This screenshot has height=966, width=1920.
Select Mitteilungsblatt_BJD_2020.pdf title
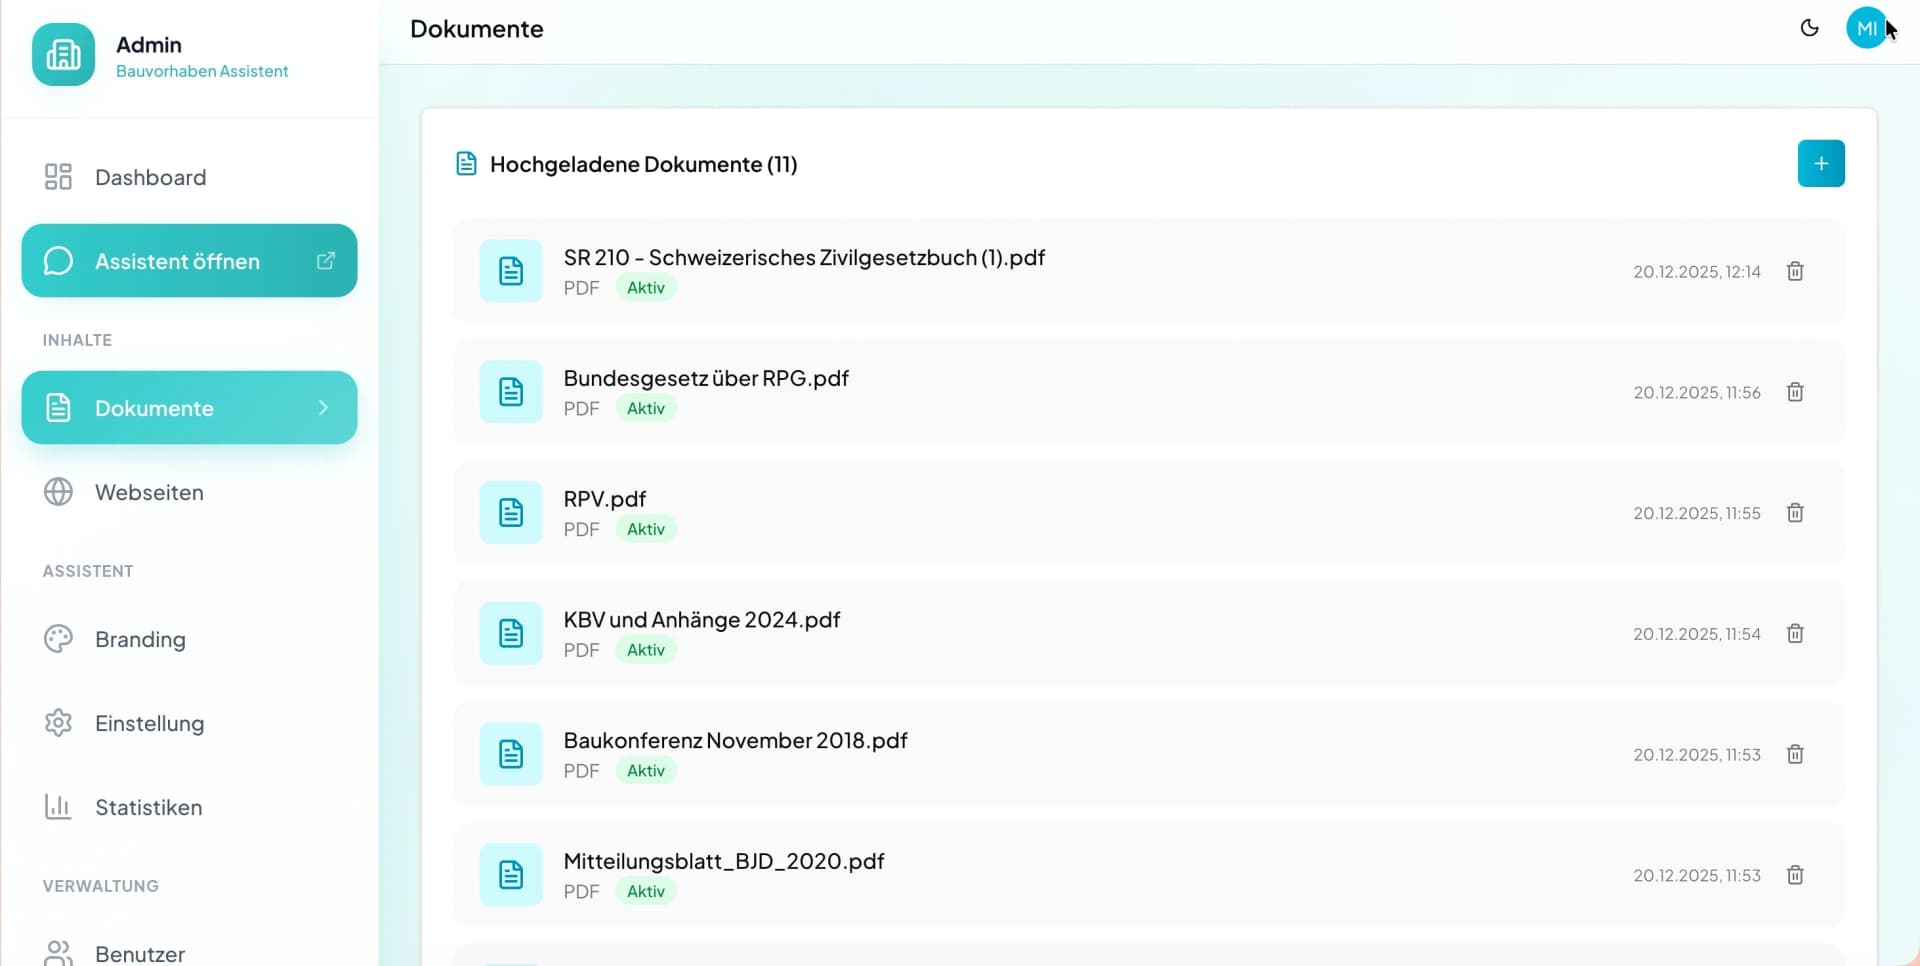pyautogui.click(x=724, y=861)
